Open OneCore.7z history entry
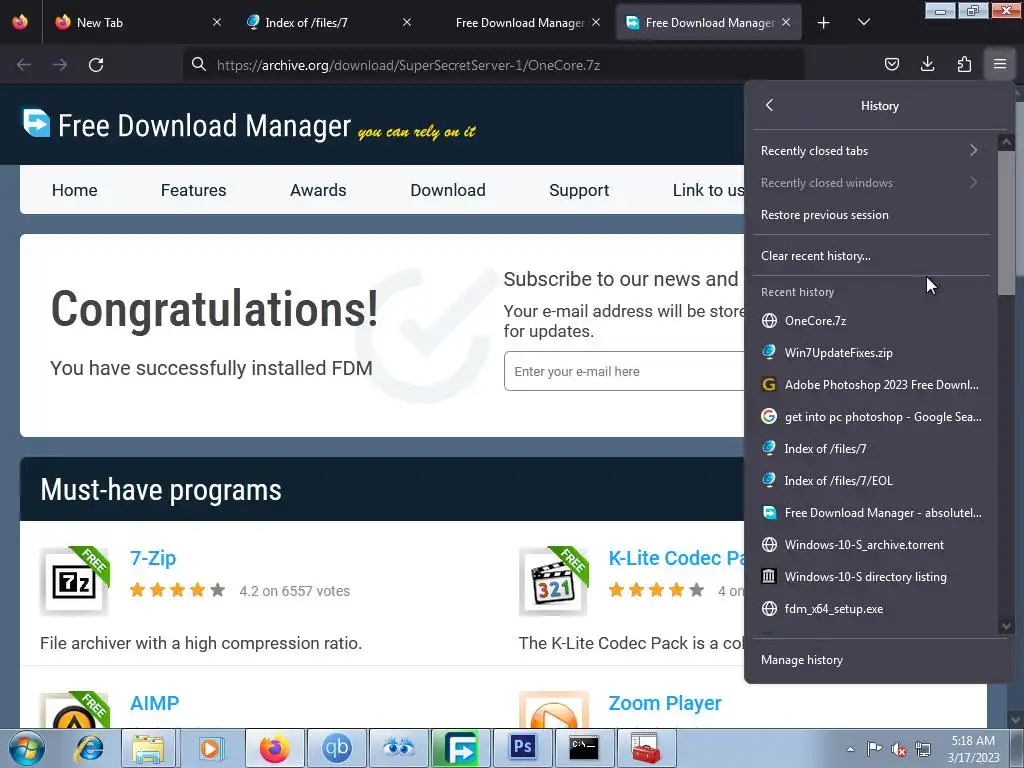The width and height of the screenshot is (1024, 768). (x=871, y=321)
